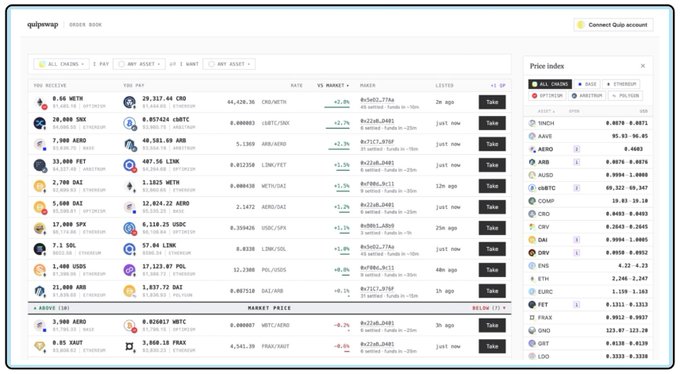The height and width of the screenshot is (374, 680).
Task: Take the 5,600 DAI offer
Action: (492, 207)
